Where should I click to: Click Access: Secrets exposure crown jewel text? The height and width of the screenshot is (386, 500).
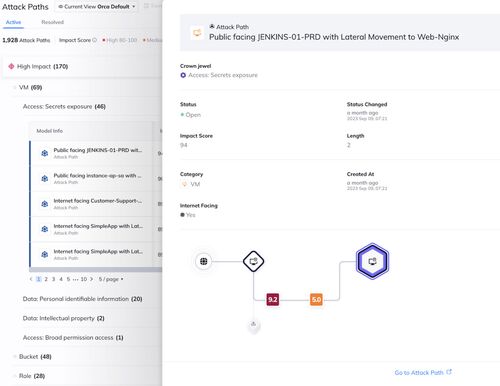(223, 75)
